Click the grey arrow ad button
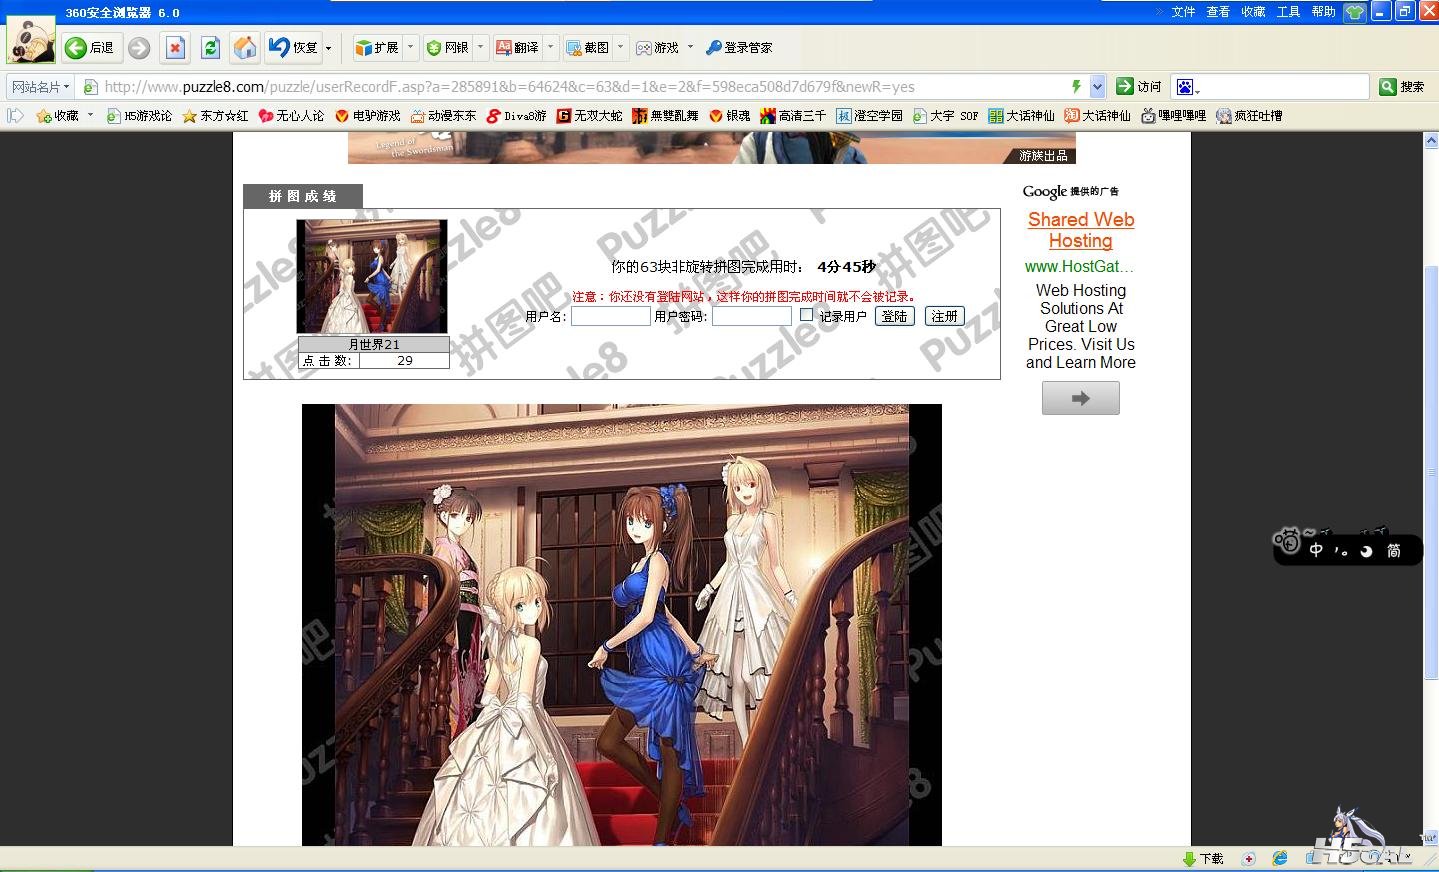The width and height of the screenshot is (1439, 872). (x=1081, y=398)
